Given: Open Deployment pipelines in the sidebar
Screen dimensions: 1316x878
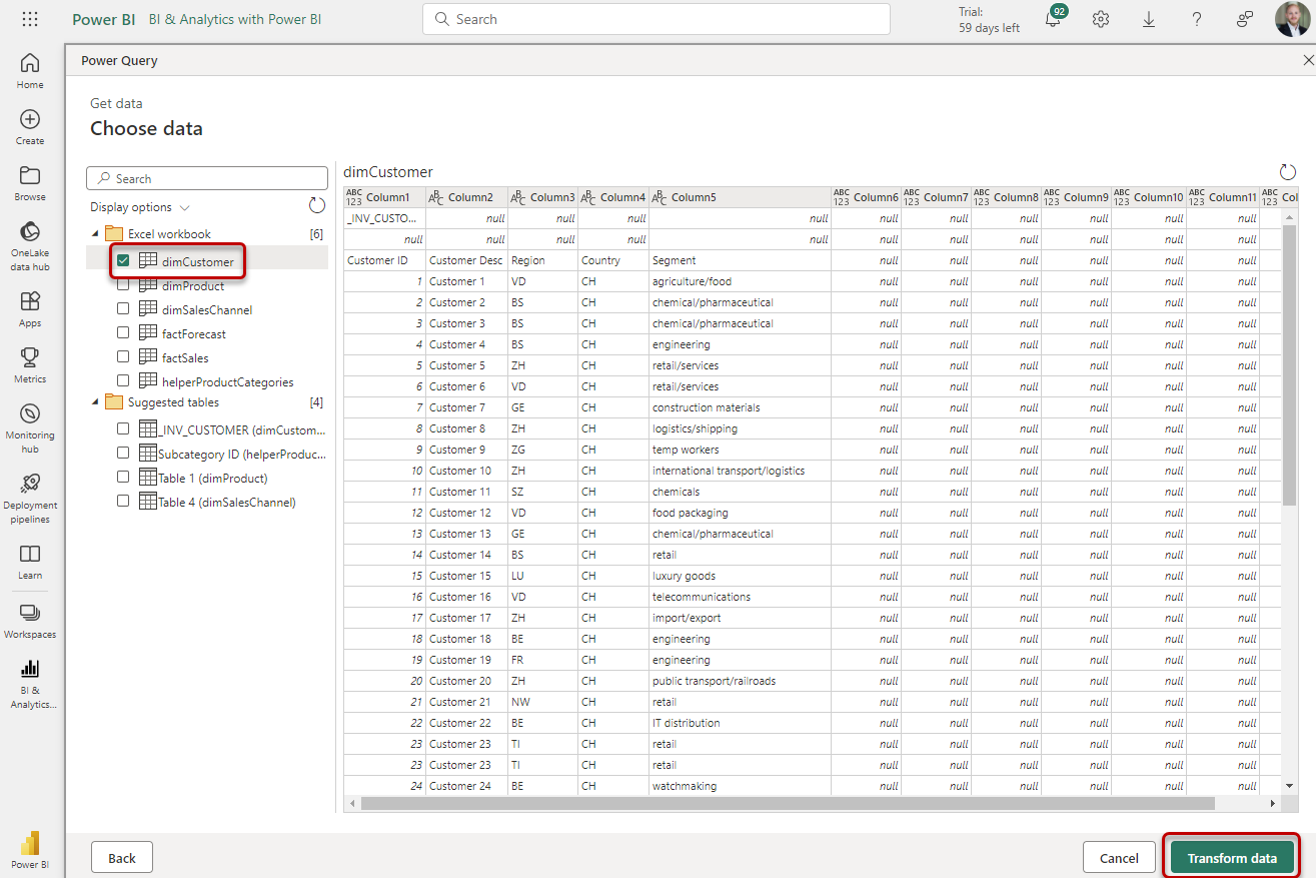Looking at the screenshot, I should pyautogui.click(x=30, y=497).
